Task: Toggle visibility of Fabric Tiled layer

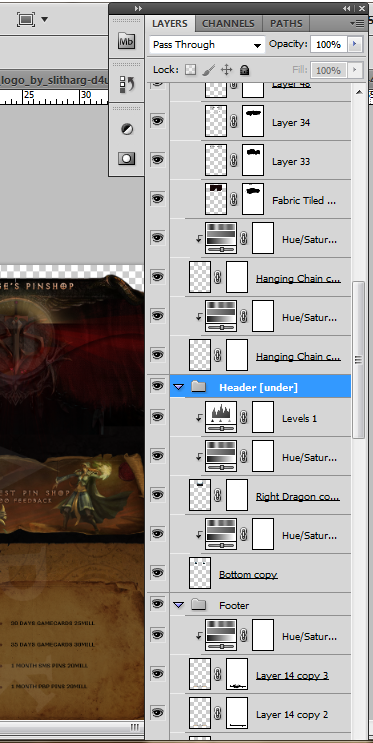Action: [157, 199]
